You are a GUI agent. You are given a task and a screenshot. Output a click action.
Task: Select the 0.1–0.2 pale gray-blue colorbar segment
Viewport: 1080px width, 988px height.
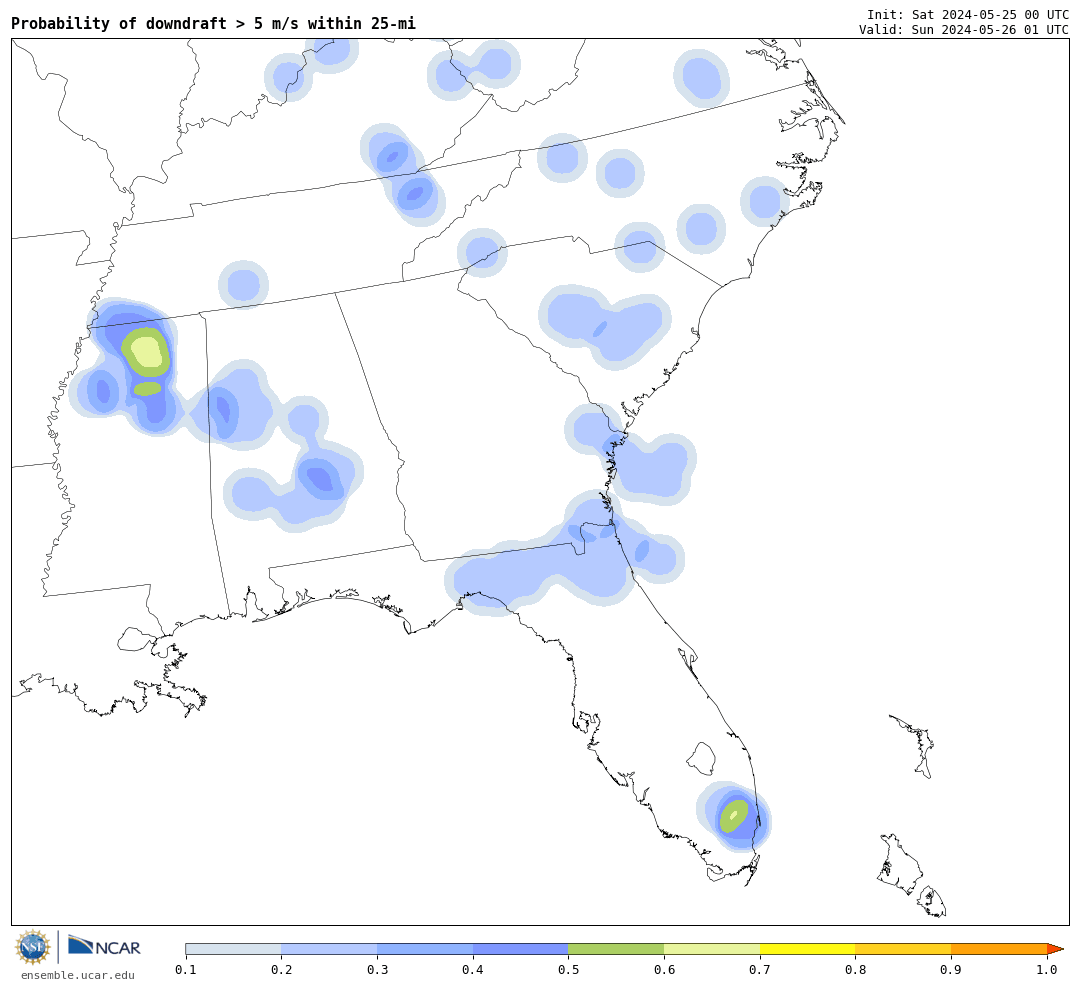(233, 949)
